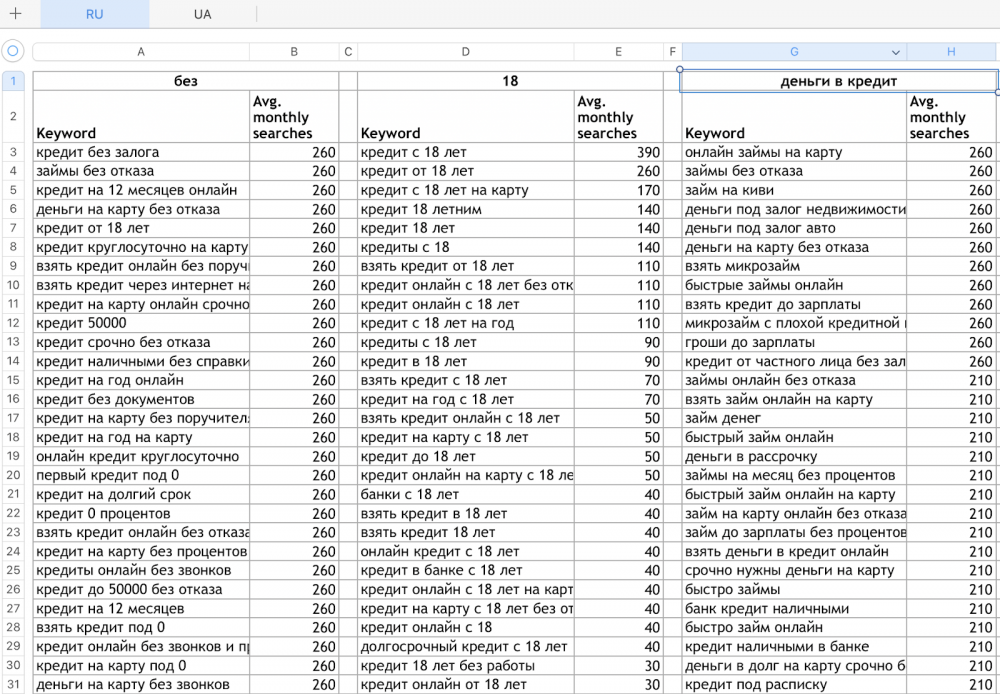The width and height of the screenshot is (1000, 694).
Task: Select the RU sheet tab
Action: click(94, 14)
